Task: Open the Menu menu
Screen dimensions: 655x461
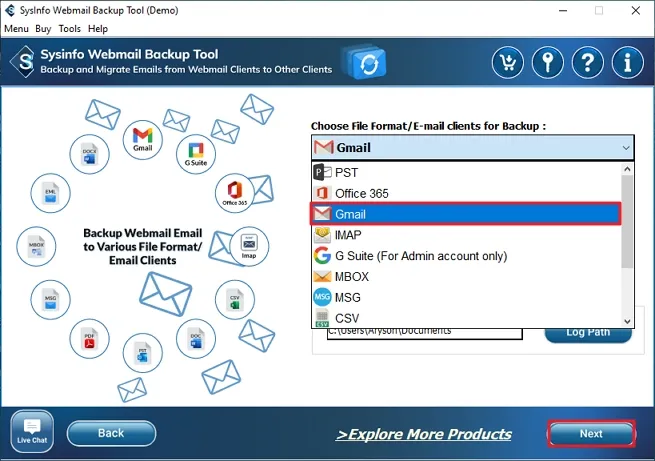Action: pos(16,29)
